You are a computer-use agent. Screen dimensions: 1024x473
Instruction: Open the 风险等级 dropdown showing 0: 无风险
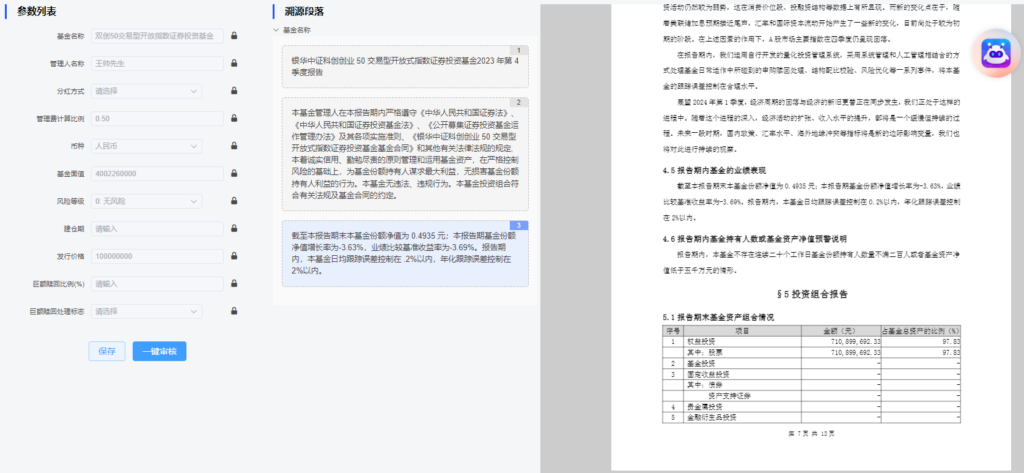[x=146, y=201]
